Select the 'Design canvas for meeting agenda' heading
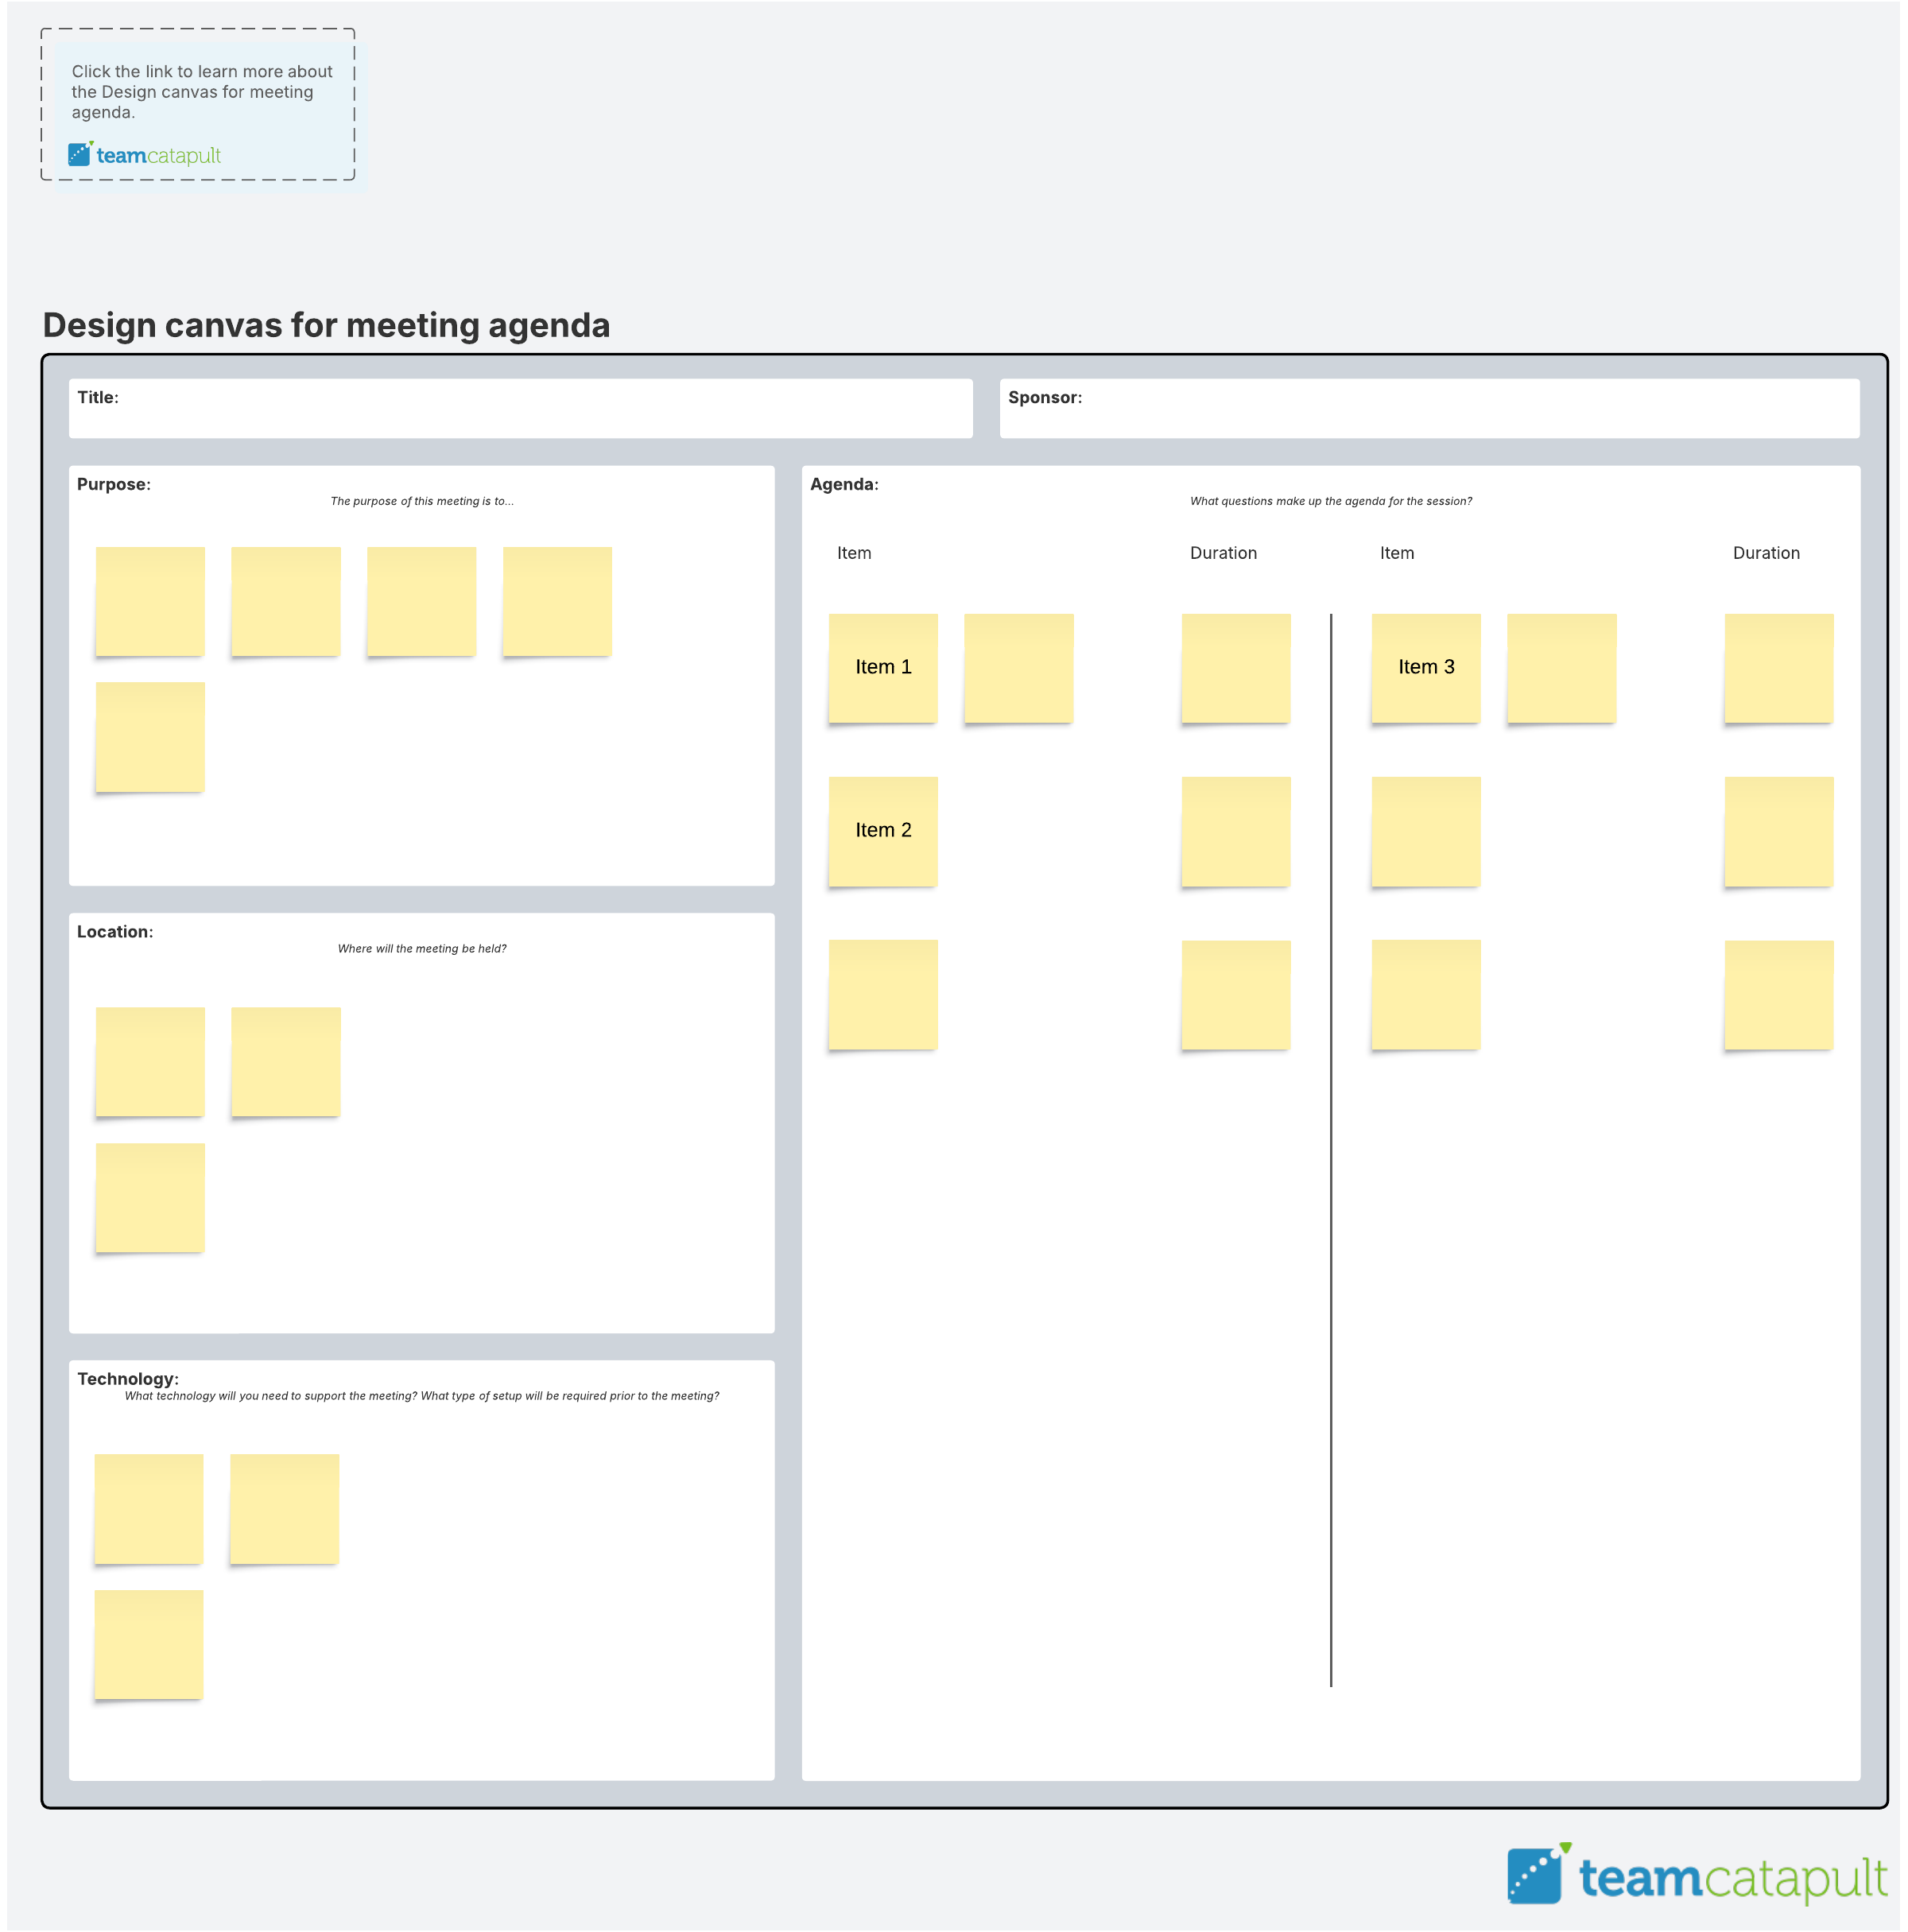This screenshot has width=1908, height=1932. [326, 326]
